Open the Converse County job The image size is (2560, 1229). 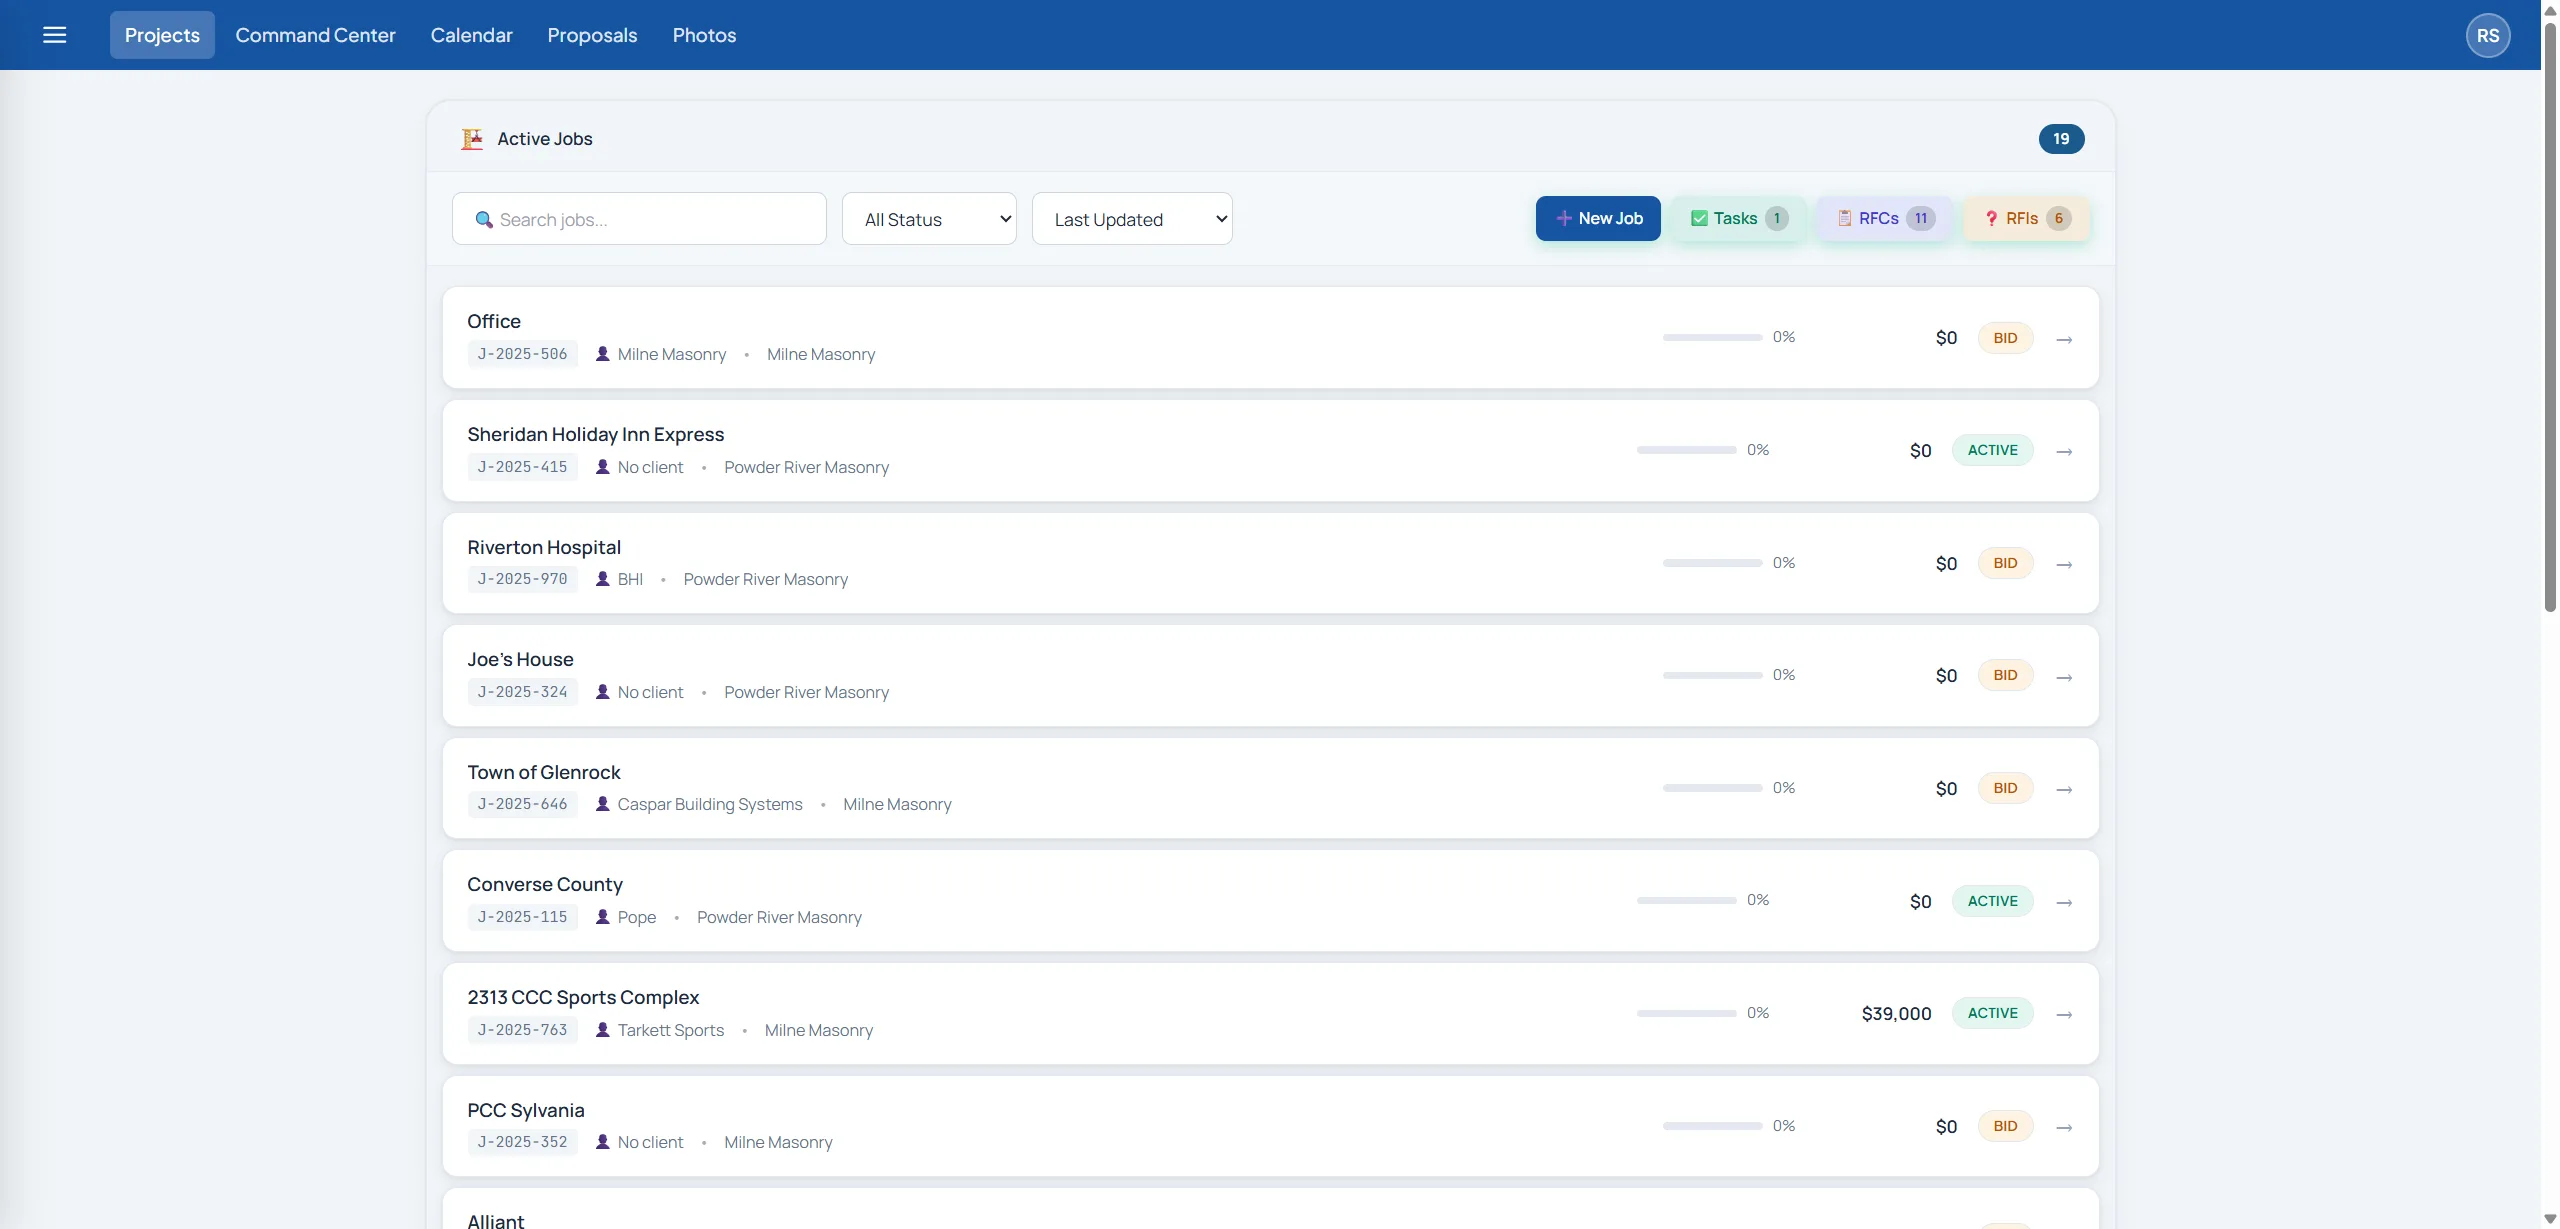coord(545,883)
